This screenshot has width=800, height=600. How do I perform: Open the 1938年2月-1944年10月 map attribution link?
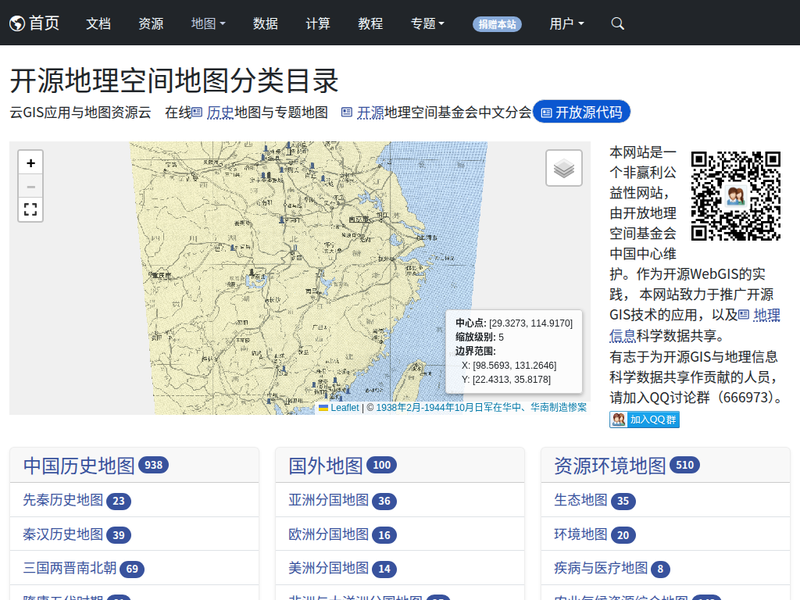point(481,408)
